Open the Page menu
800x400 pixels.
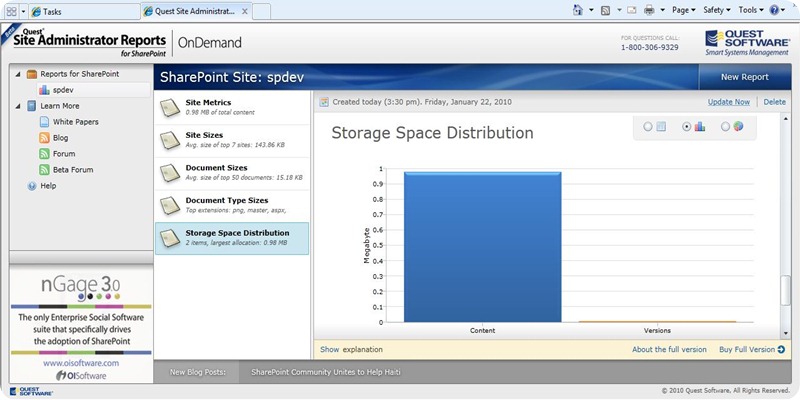pyautogui.click(x=684, y=10)
